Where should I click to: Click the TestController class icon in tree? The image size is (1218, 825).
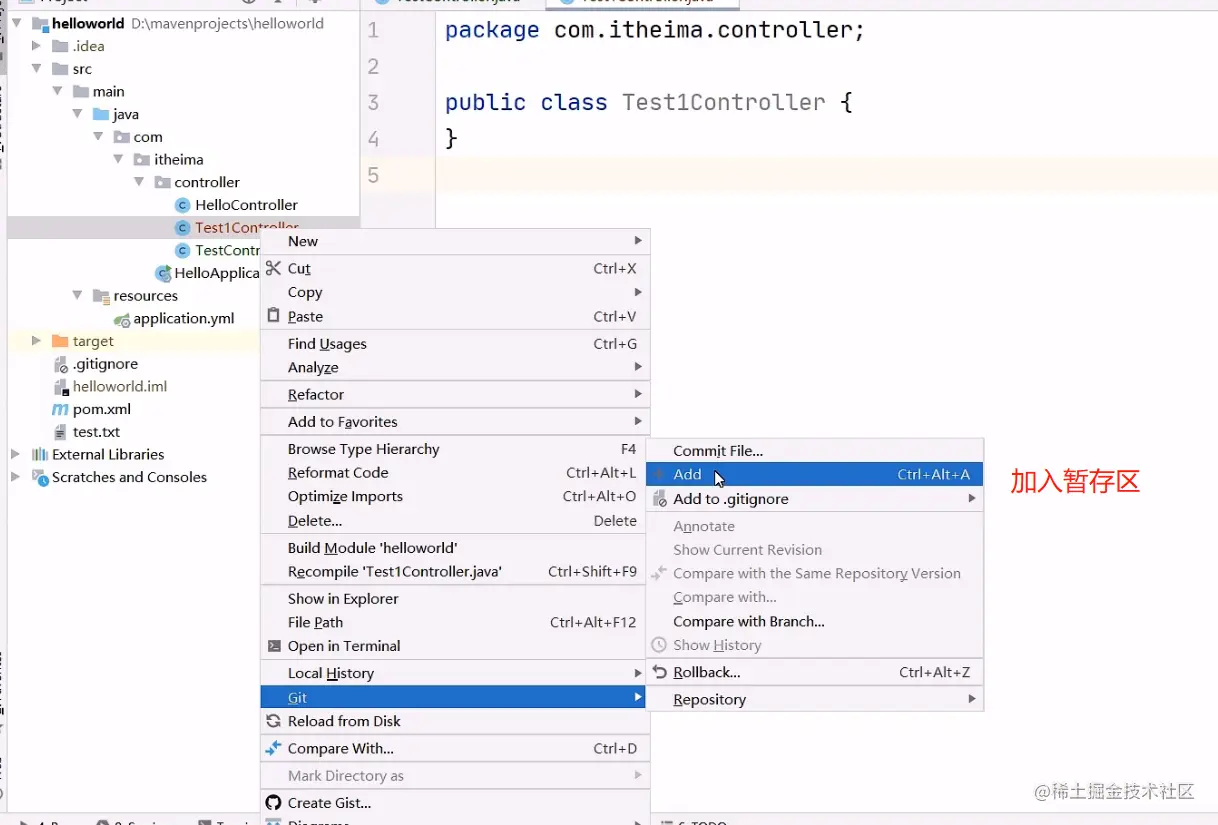click(182, 250)
